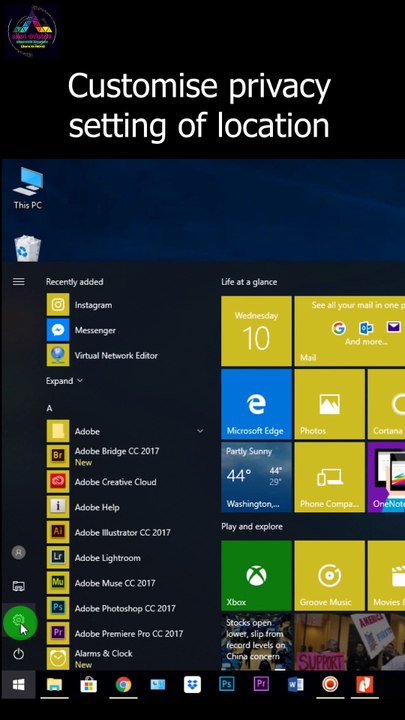Open This PC desktop icon
The image size is (405, 720).
coord(28,189)
